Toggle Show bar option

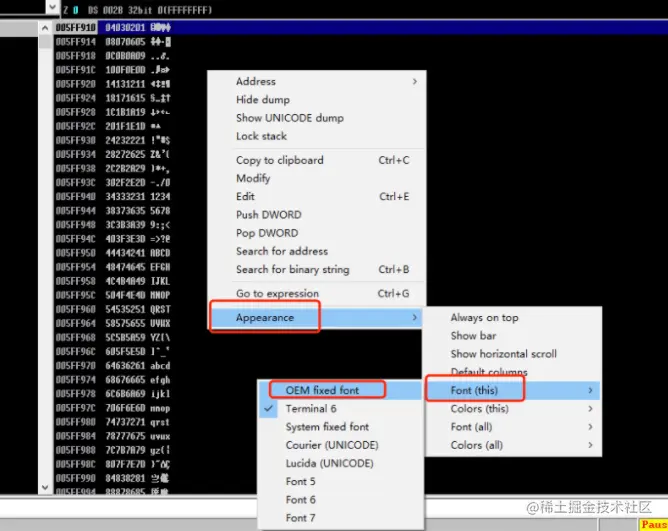(513, 336)
